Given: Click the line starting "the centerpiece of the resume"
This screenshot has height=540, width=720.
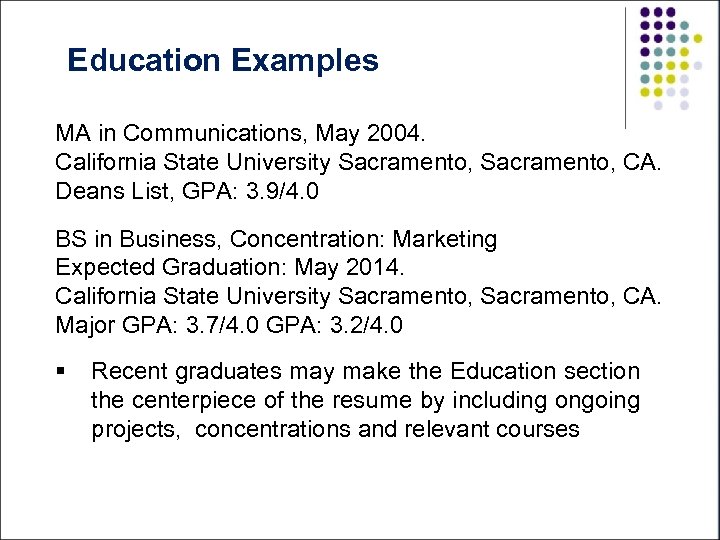Looking at the screenshot, I should click(x=365, y=401).
